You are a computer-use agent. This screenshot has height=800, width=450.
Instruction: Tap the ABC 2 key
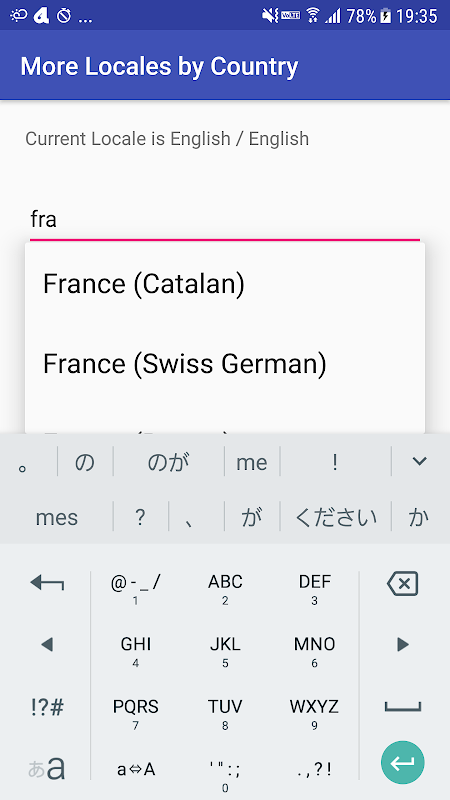225,588
